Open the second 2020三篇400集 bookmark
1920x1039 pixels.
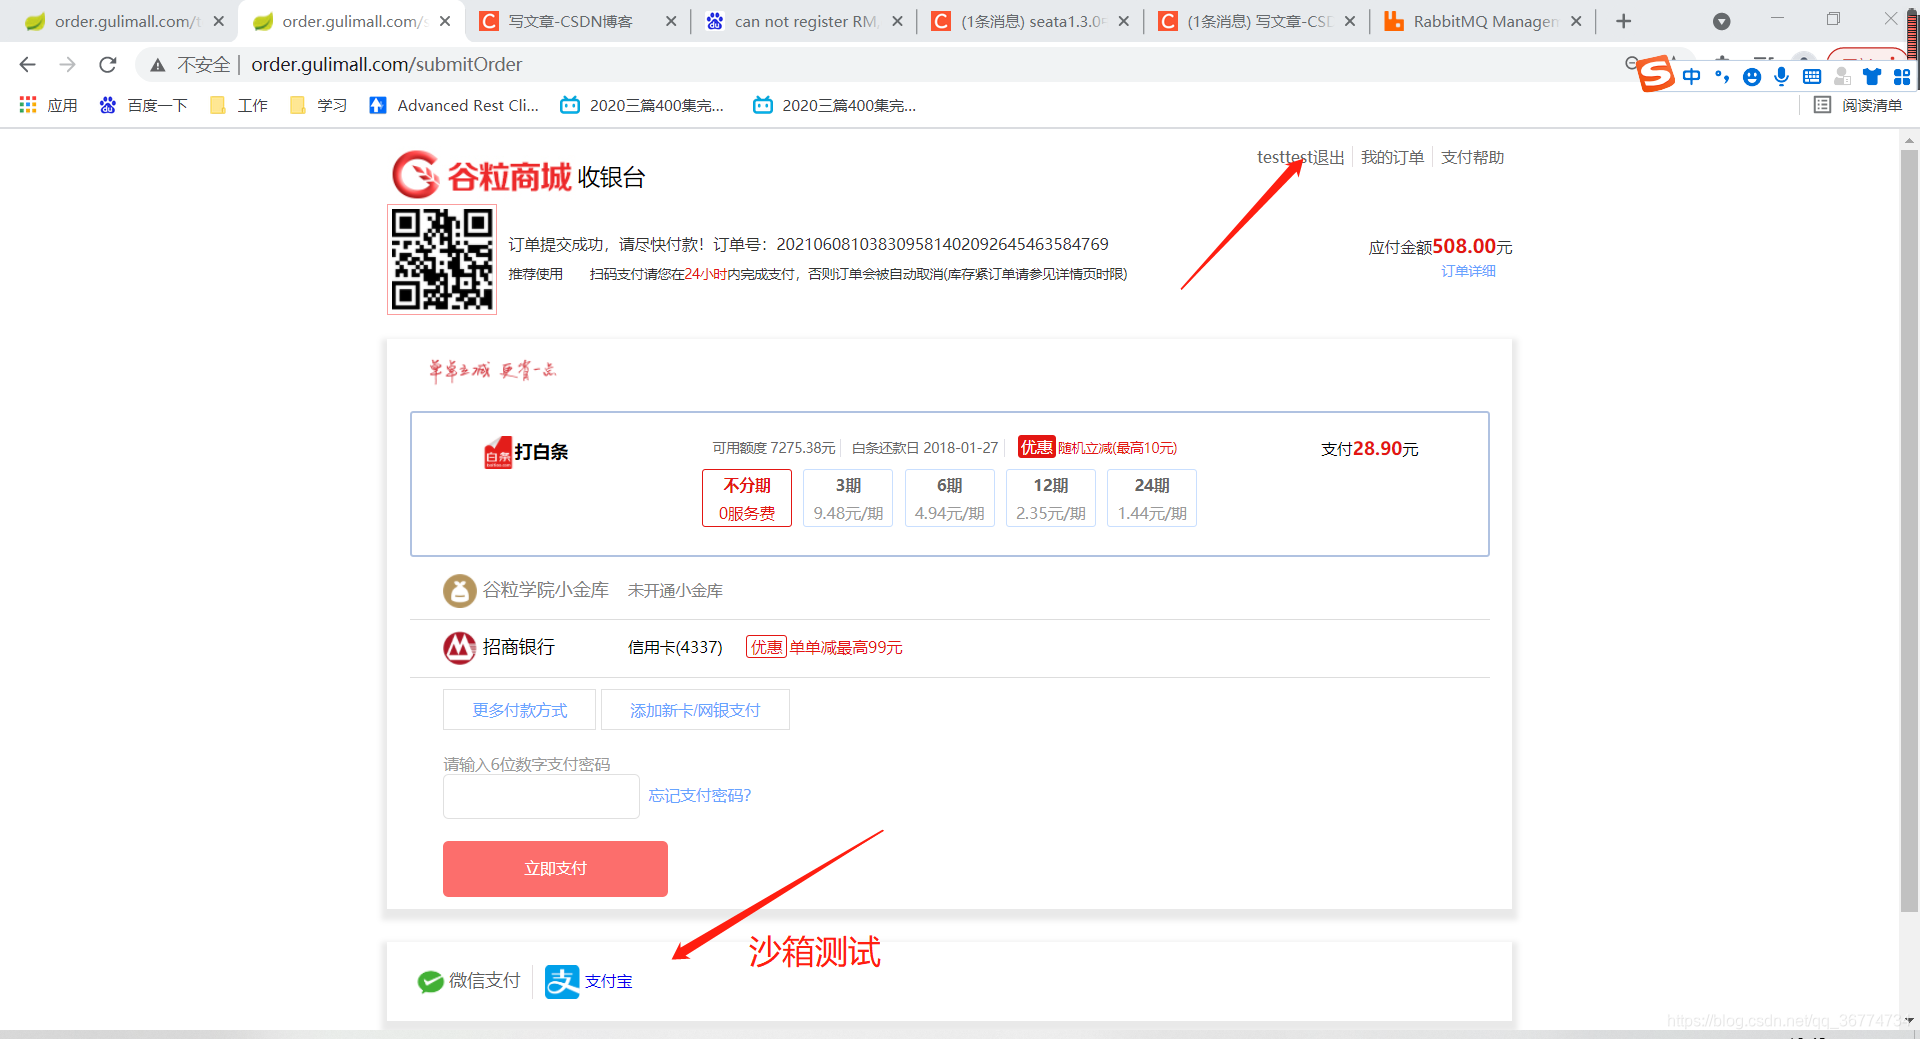(834, 105)
